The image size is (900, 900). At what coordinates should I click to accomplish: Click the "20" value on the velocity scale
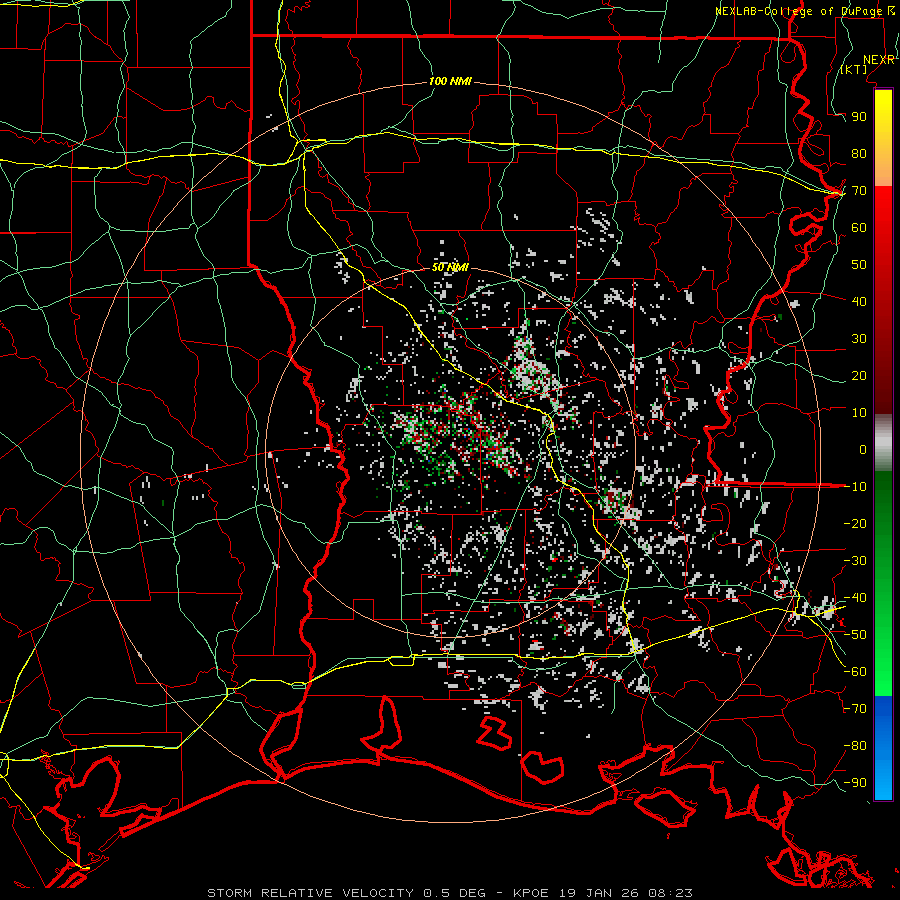pyautogui.click(x=859, y=376)
